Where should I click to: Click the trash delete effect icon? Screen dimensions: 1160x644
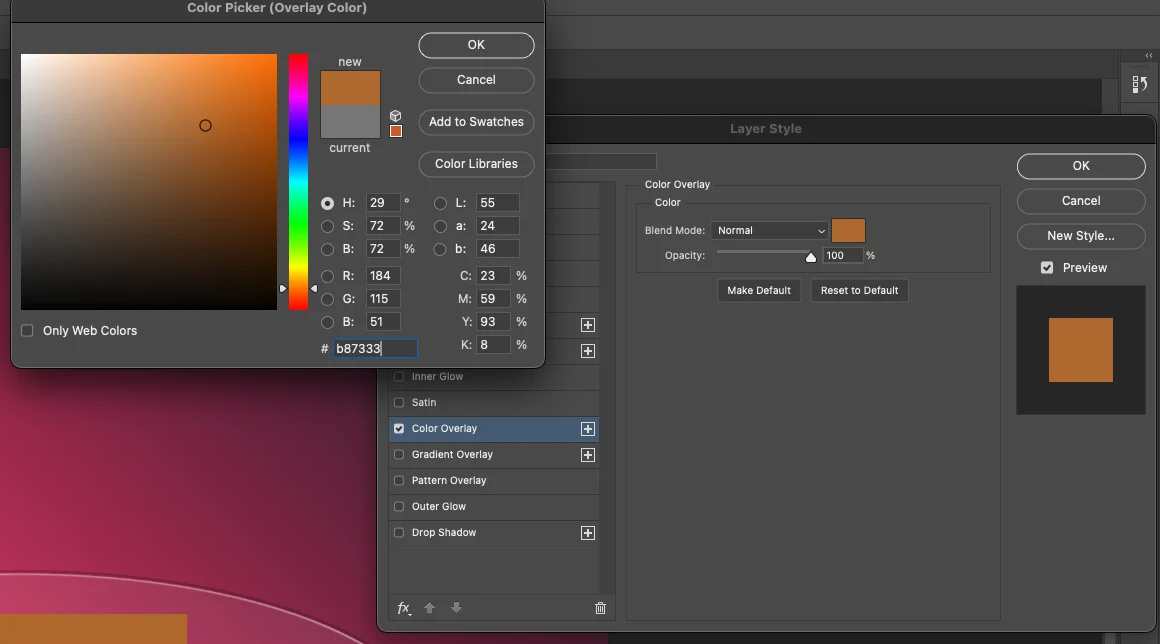(x=600, y=608)
